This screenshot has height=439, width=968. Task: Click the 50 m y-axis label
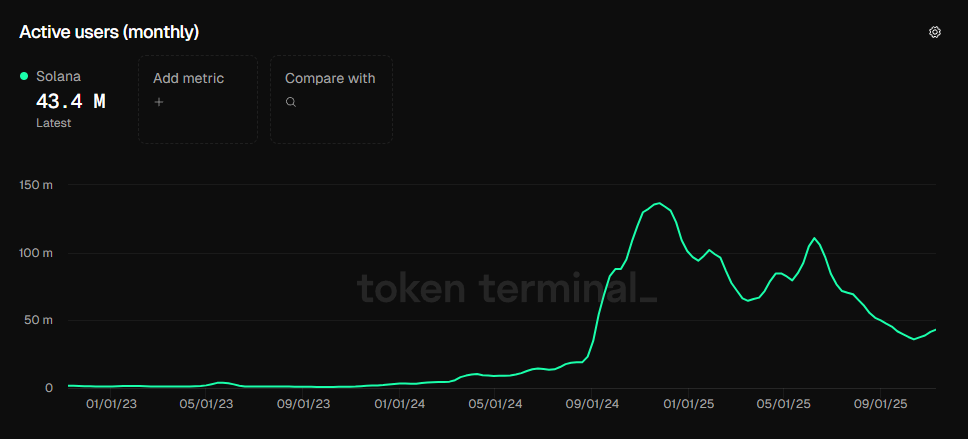pyautogui.click(x=40, y=320)
